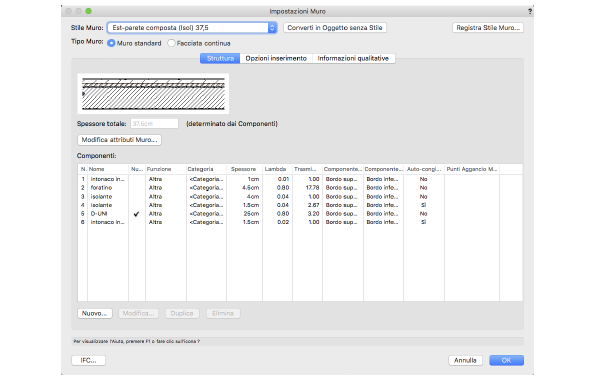Click the Modifica button
The image size is (597, 381).
tap(138, 313)
